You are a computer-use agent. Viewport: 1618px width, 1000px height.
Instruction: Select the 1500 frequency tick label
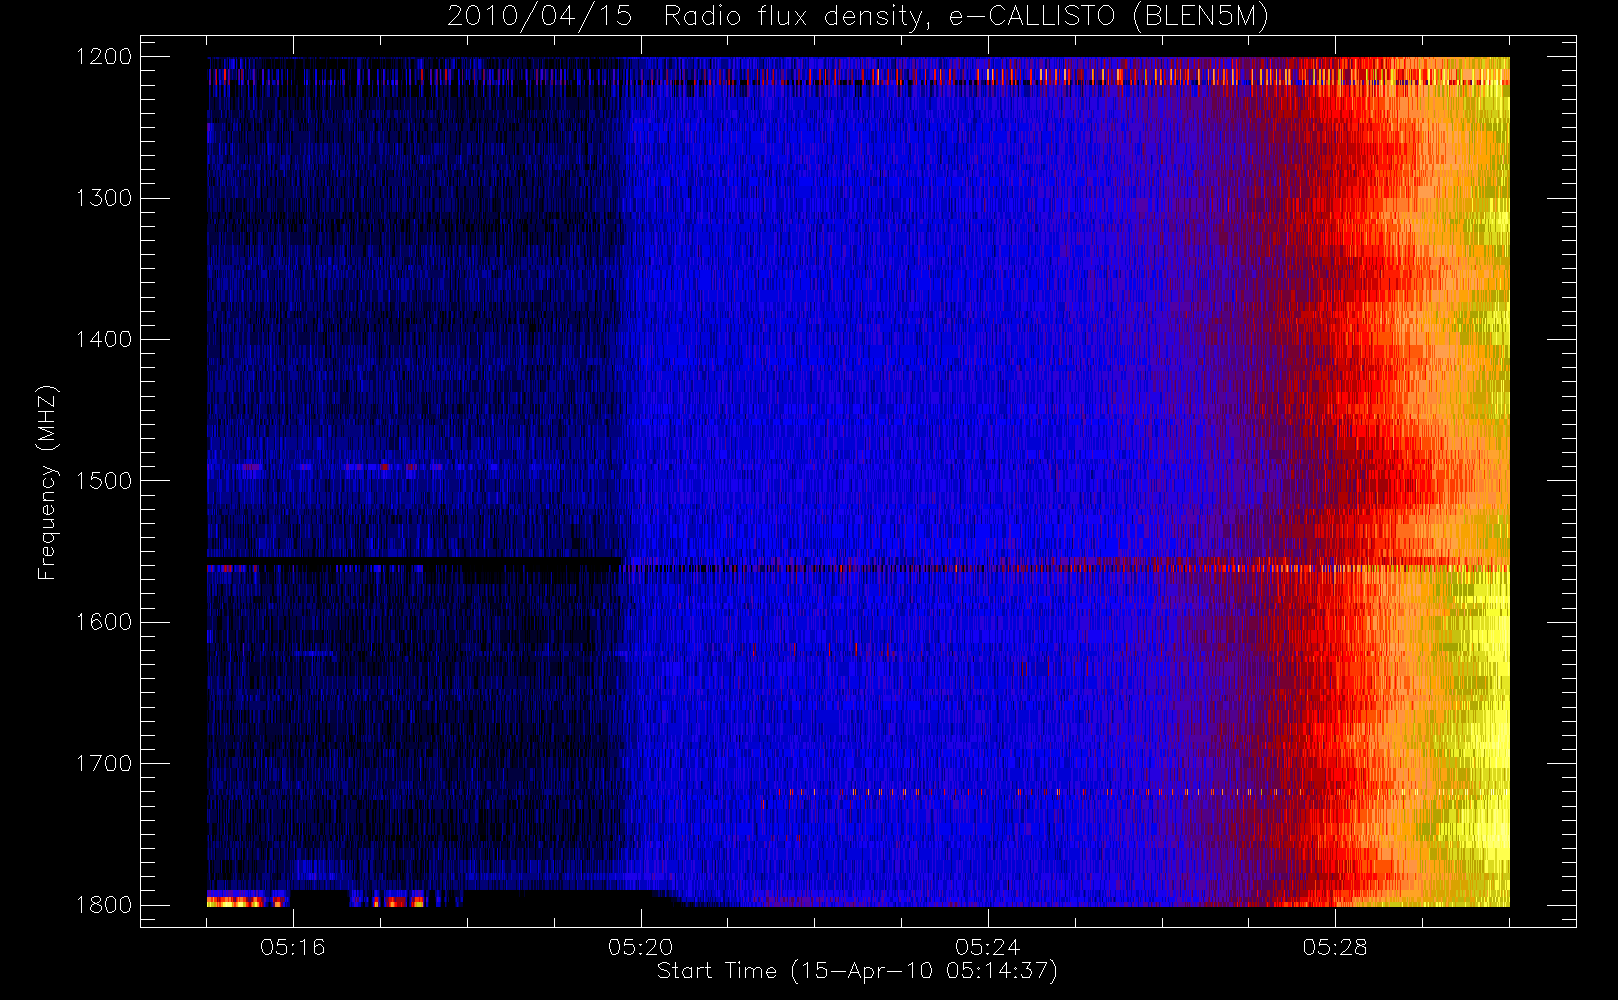point(104,481)
